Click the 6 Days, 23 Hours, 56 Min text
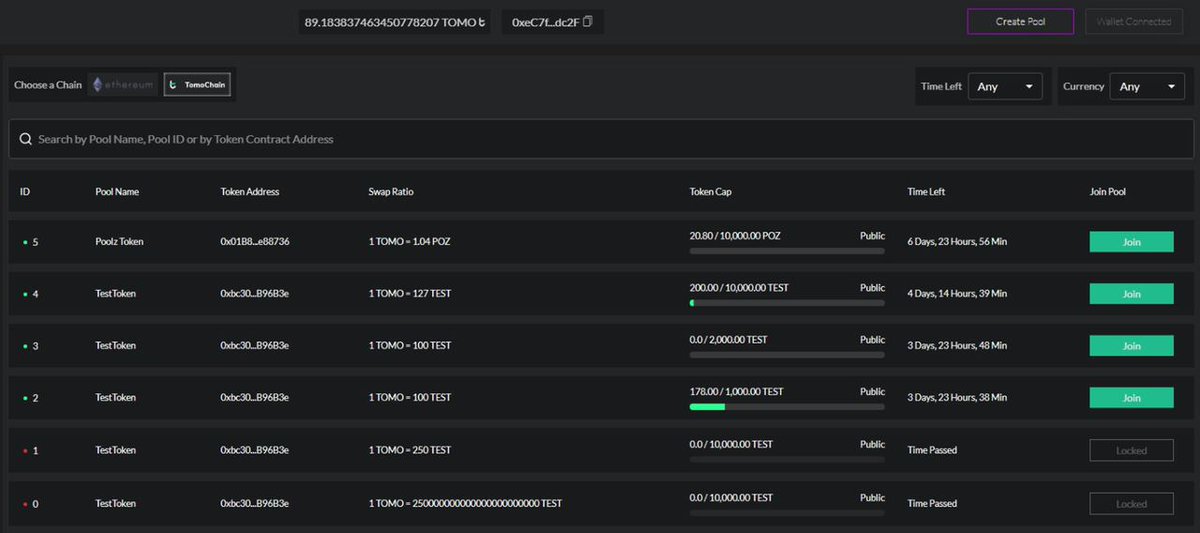Screen dimensions: 1200x533 coord(957,242)
